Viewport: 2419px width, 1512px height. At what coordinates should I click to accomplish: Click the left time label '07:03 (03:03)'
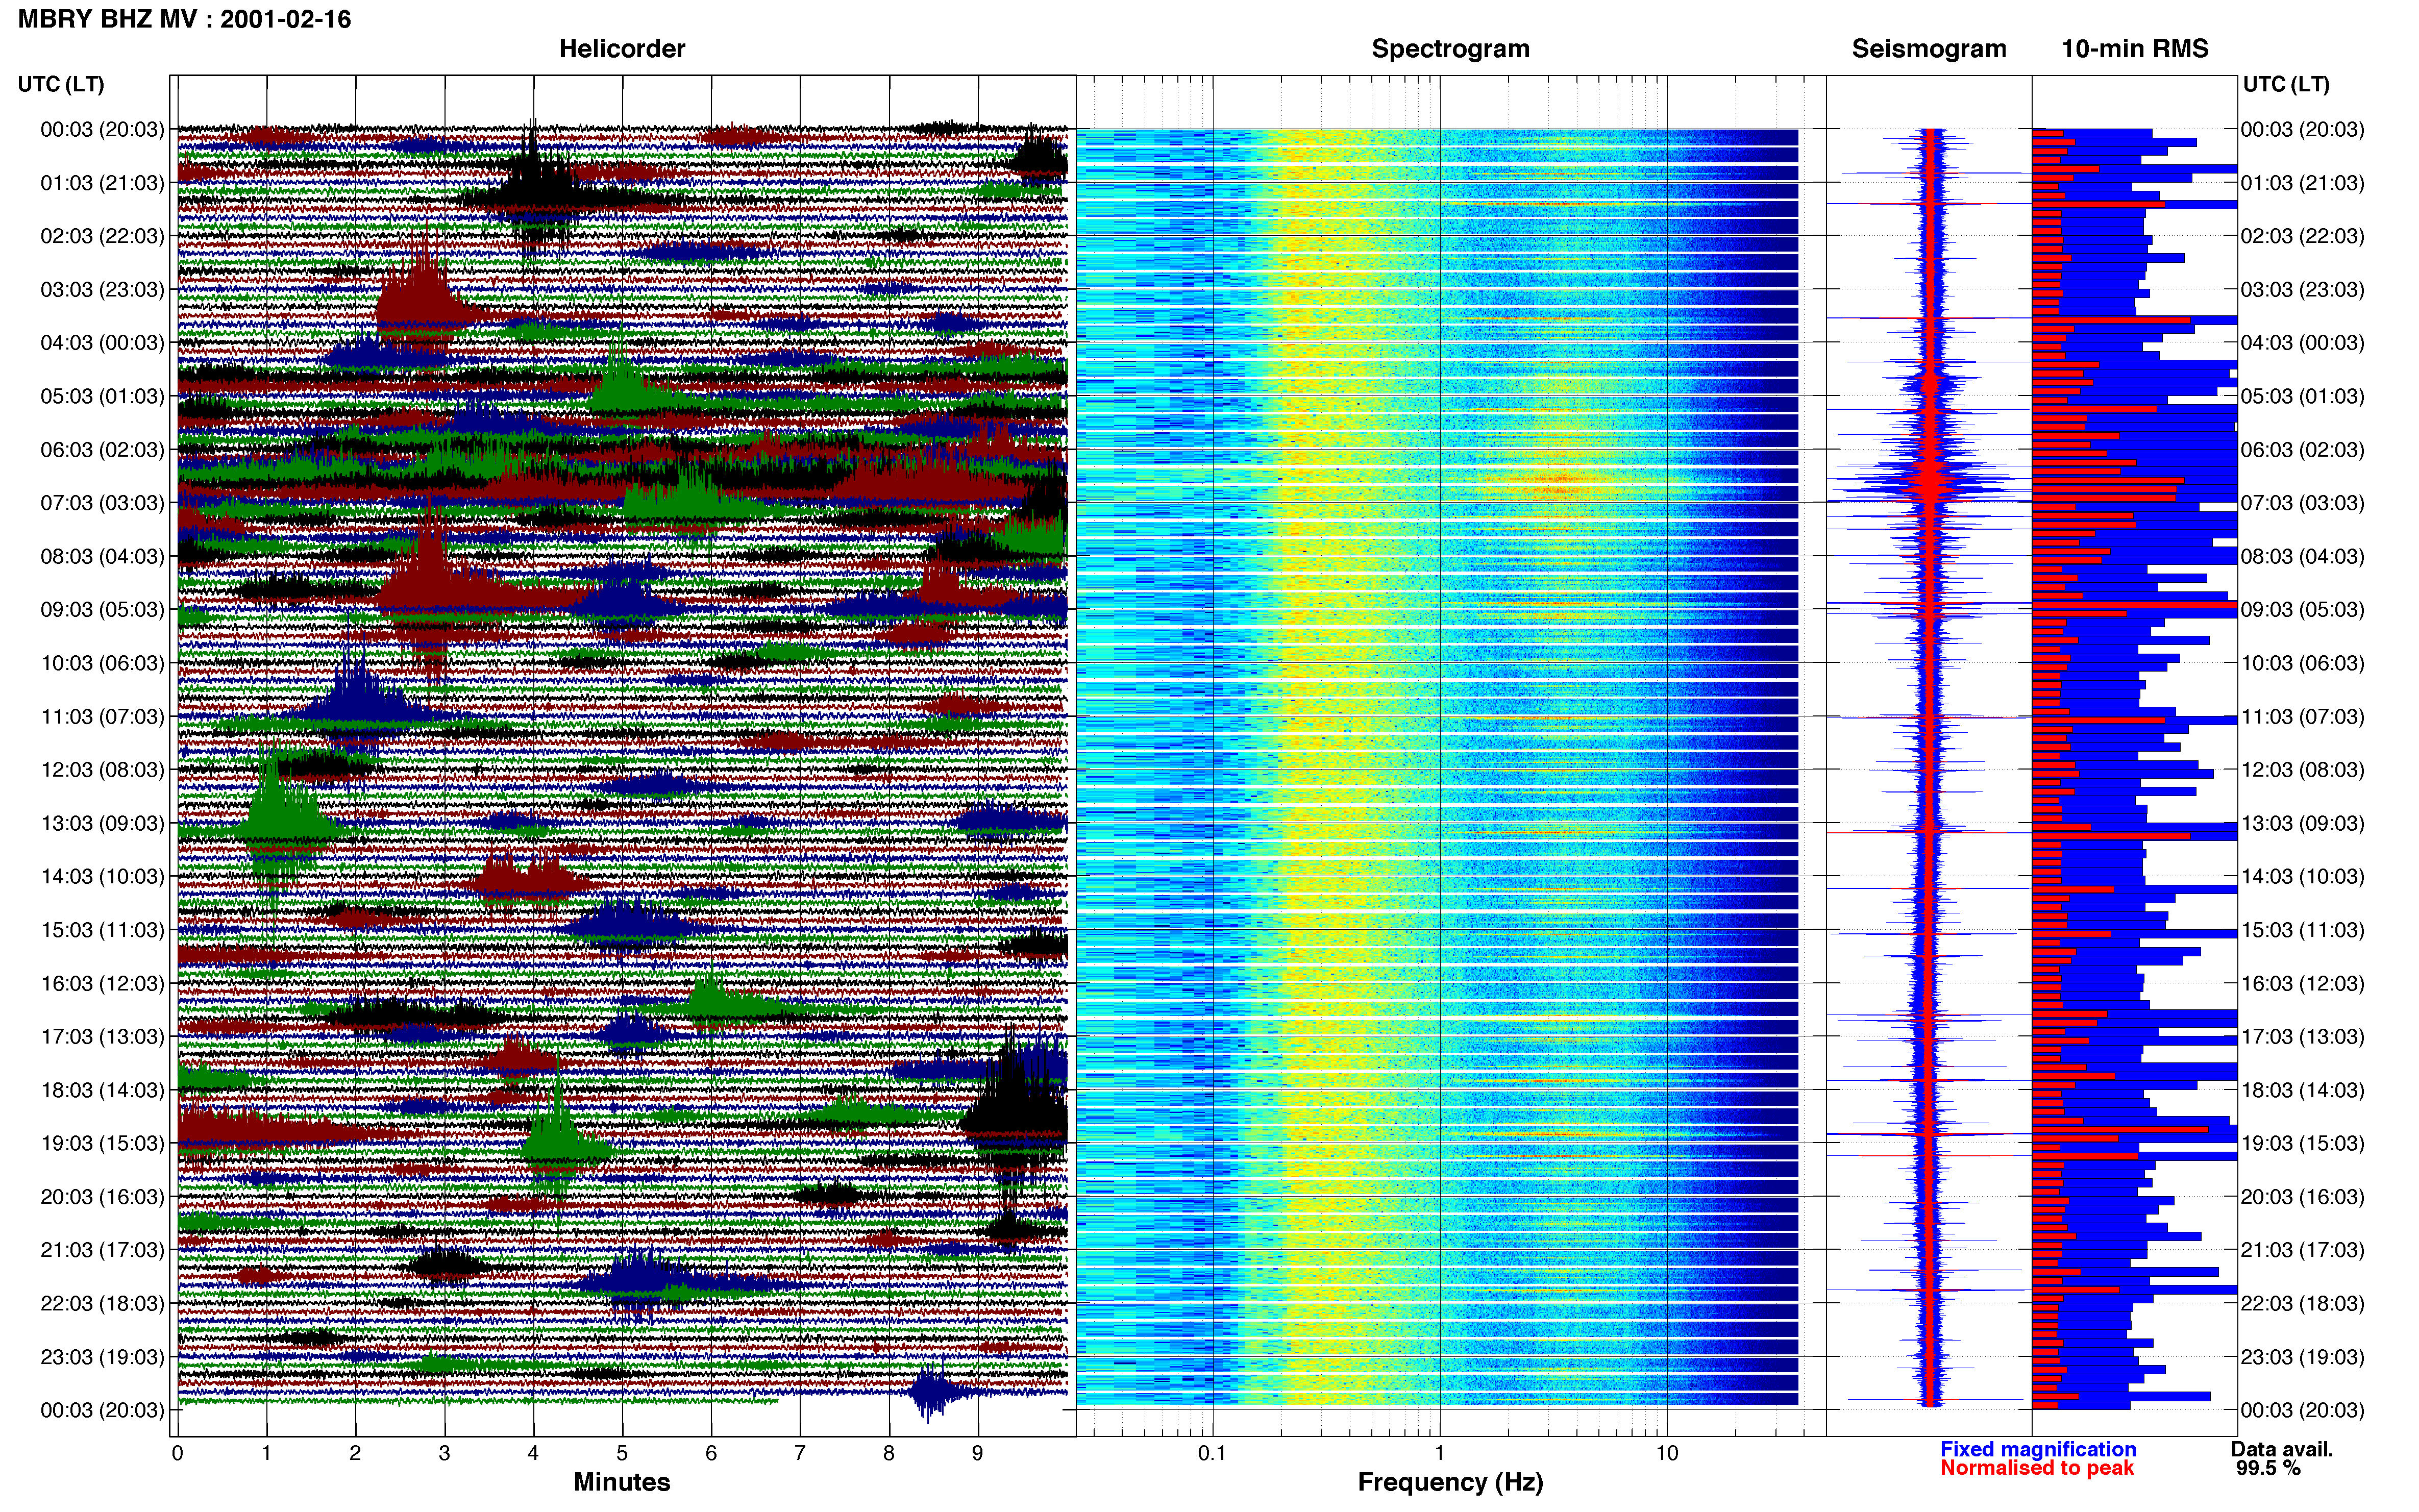[x=102, y=503]
